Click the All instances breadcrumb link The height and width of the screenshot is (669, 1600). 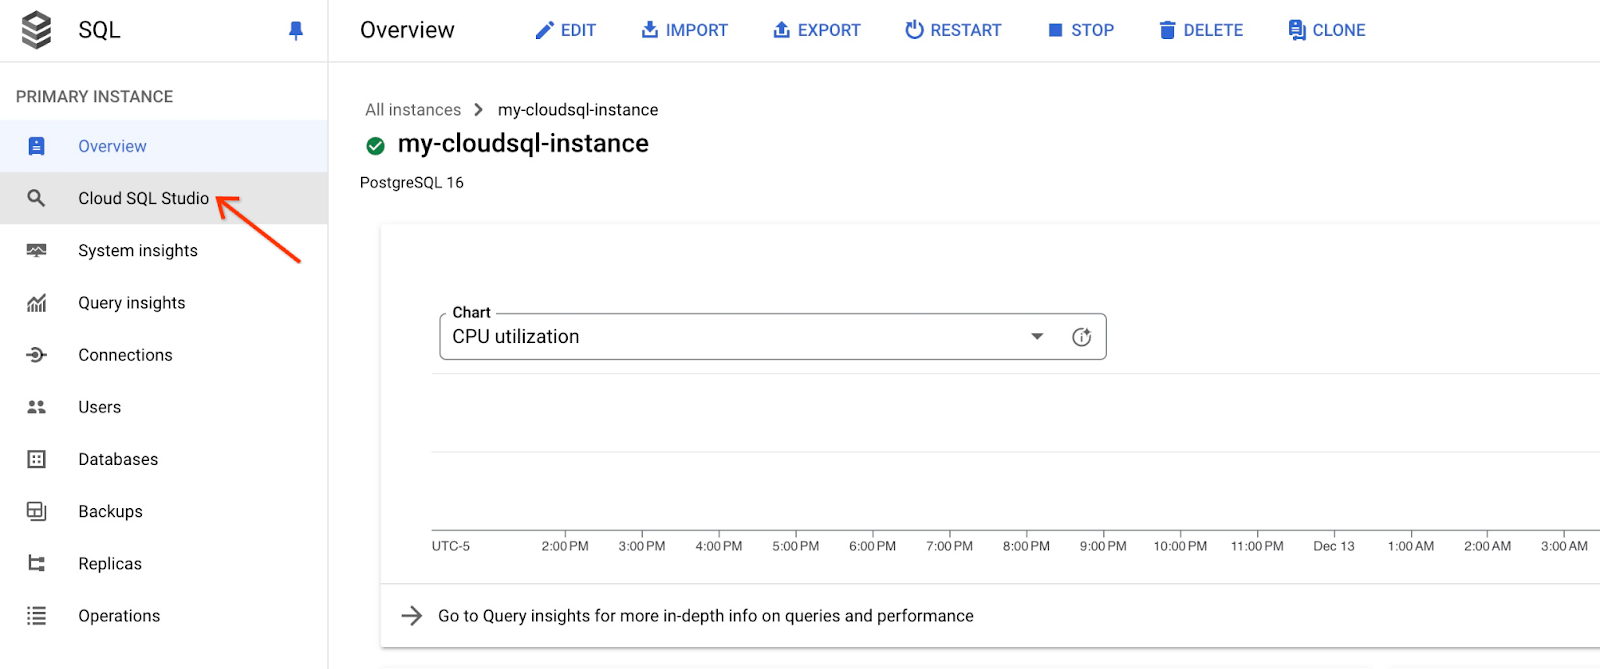pos(413,110)
